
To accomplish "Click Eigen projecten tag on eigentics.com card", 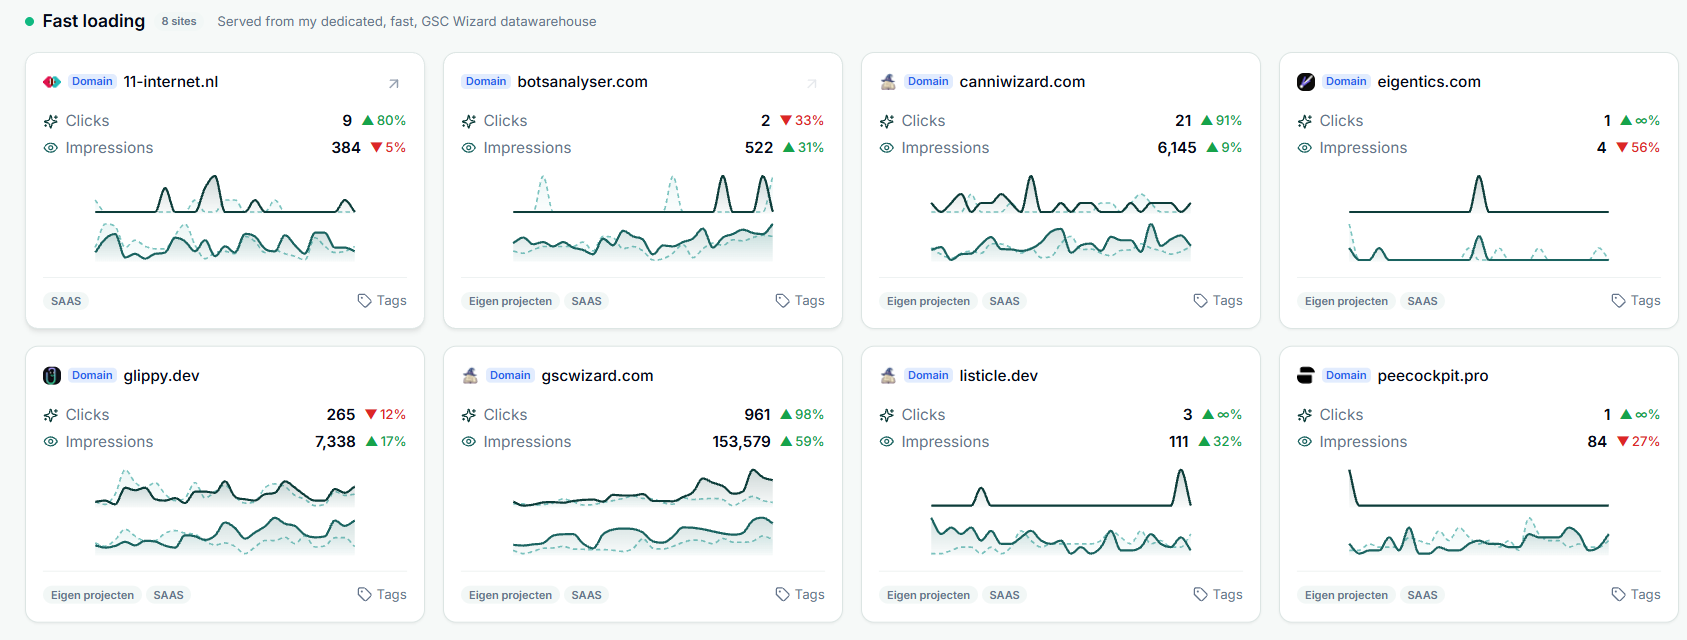I will click(x=1346, y=301).
